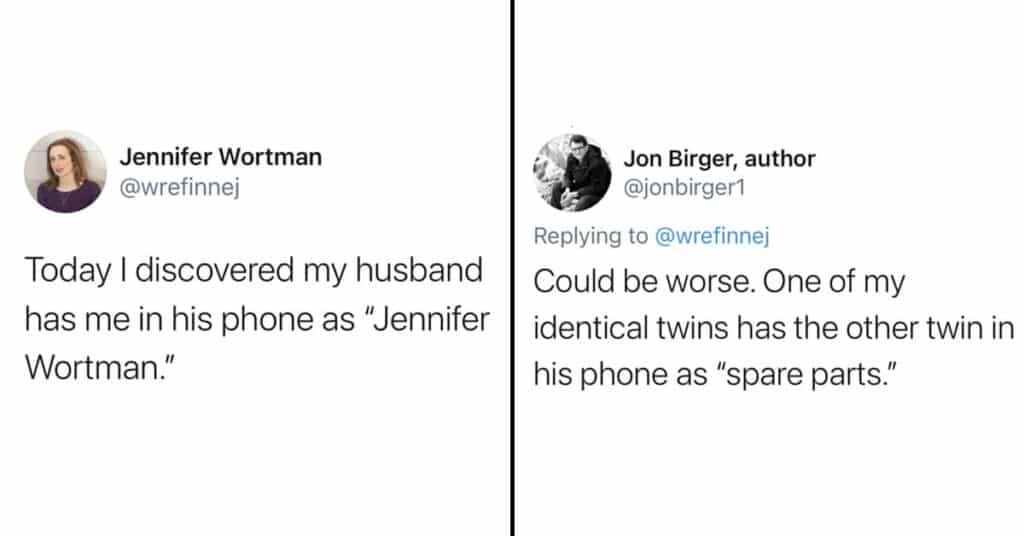Click the quoted "Jennifer in the tweet's second line
The height and width of the screenshot is (536, 1024).
point(425,319)
